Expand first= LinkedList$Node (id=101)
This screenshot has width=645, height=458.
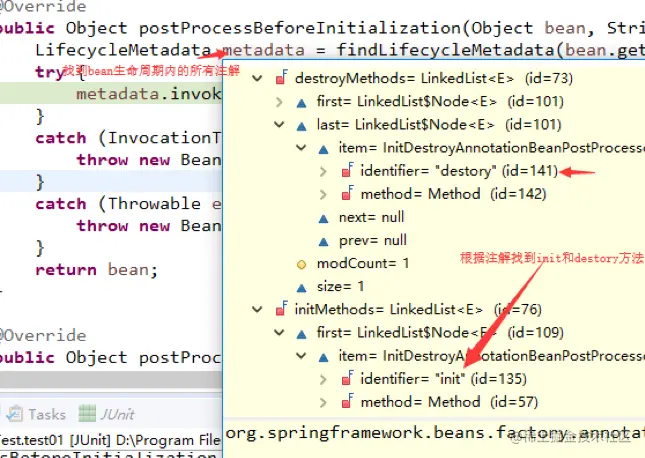coord(279,102)
